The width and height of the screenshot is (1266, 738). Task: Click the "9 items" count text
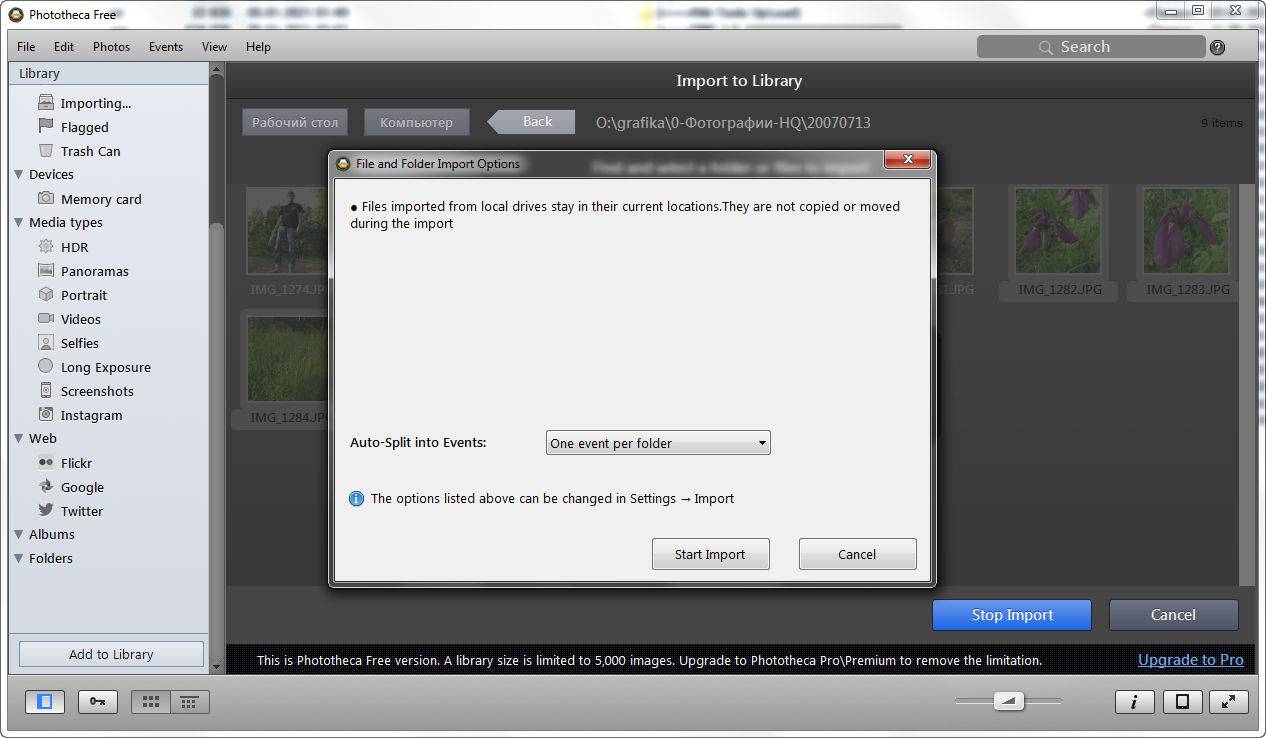click(x=1222, y=123)
